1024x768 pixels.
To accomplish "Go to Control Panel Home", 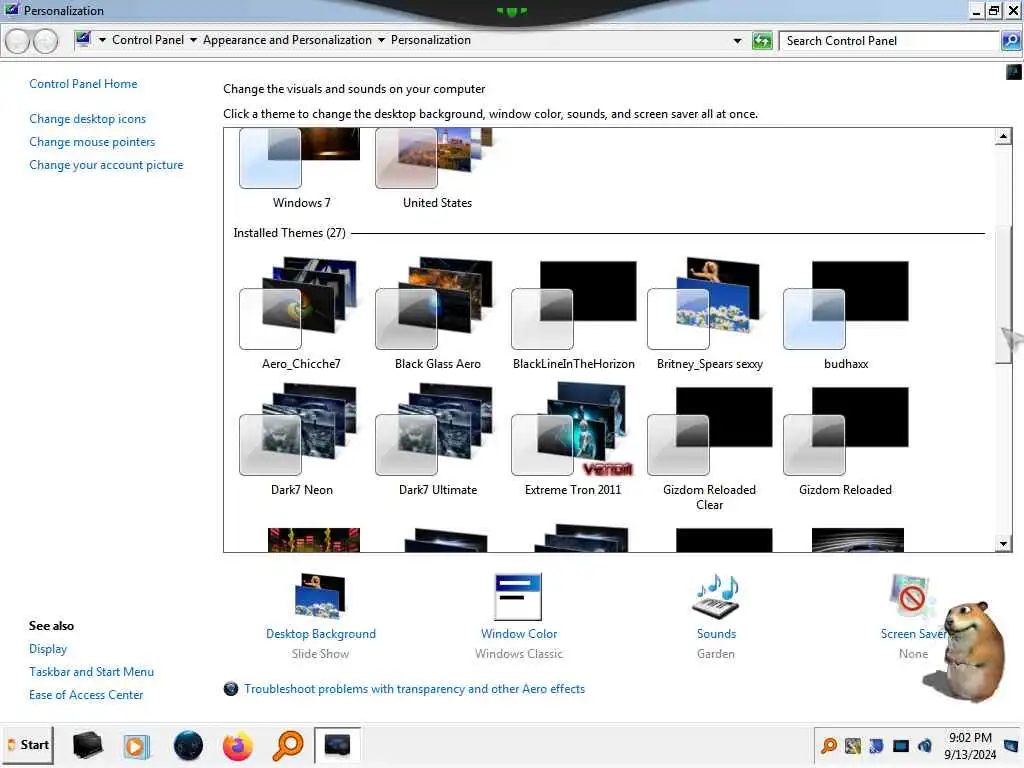I will click(83, 84).
